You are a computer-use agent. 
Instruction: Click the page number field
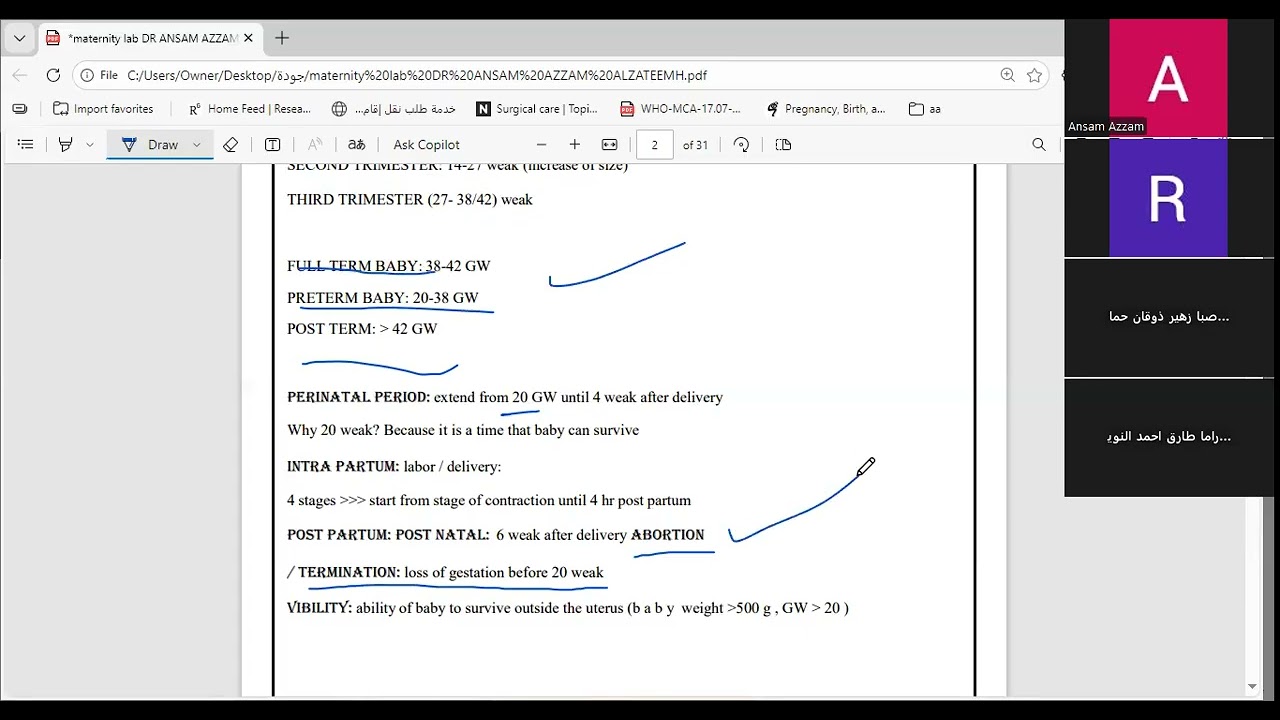point(655,145)
